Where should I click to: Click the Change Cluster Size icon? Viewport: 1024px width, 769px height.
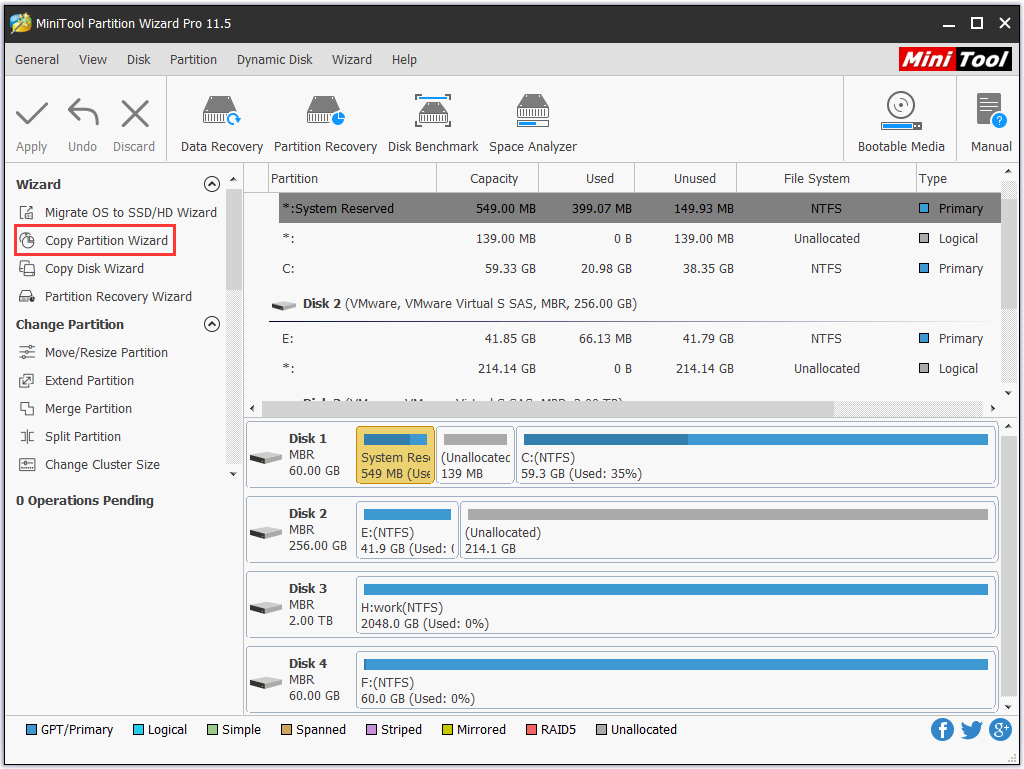27,465
